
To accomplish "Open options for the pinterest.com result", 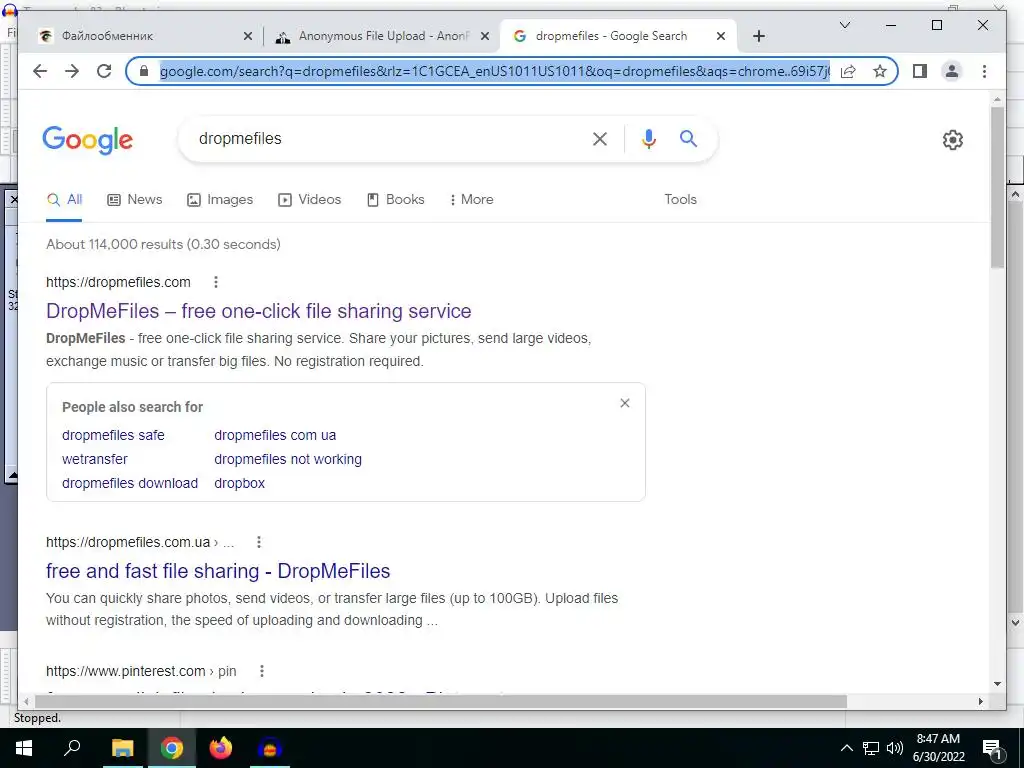I will 261,671.
